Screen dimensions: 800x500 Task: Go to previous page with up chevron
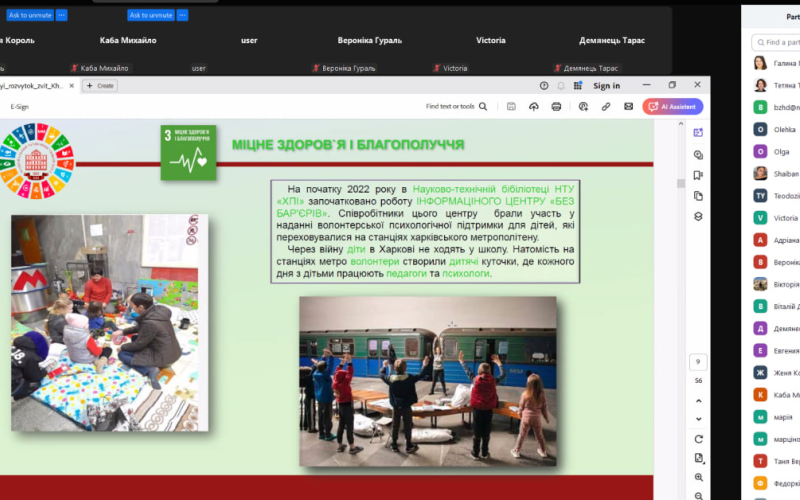698,401
